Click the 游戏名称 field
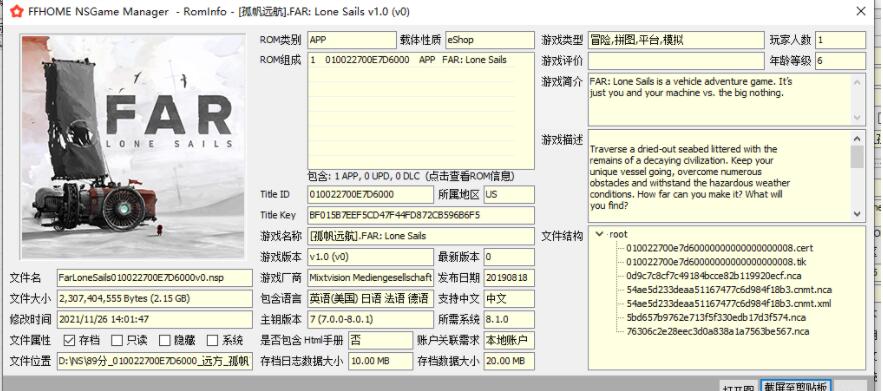 pyautogui.click(x=421, y=236)
